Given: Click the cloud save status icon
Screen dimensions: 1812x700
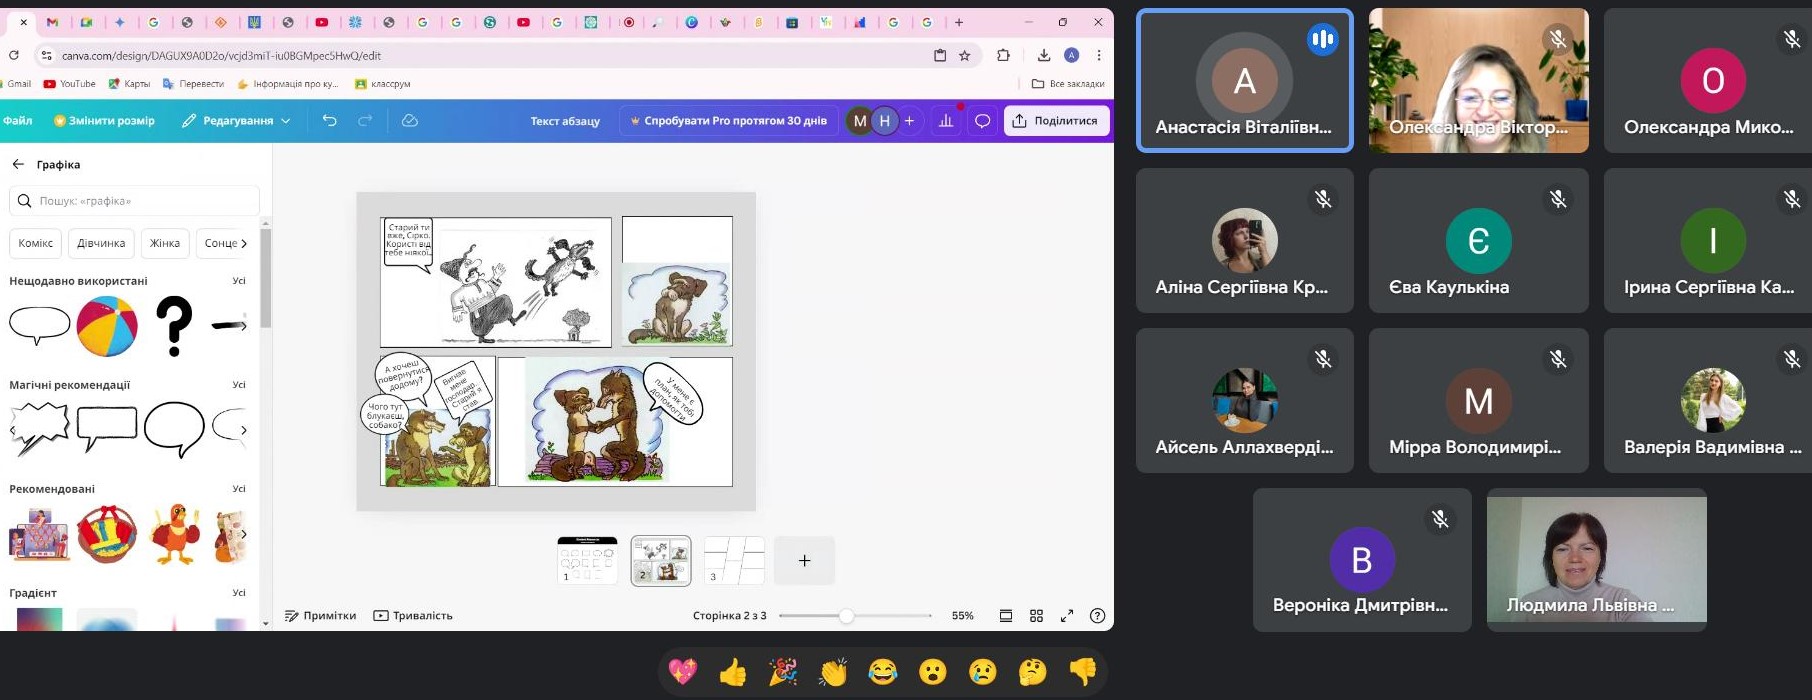Looking at the screenshot, I should [409, 121].
